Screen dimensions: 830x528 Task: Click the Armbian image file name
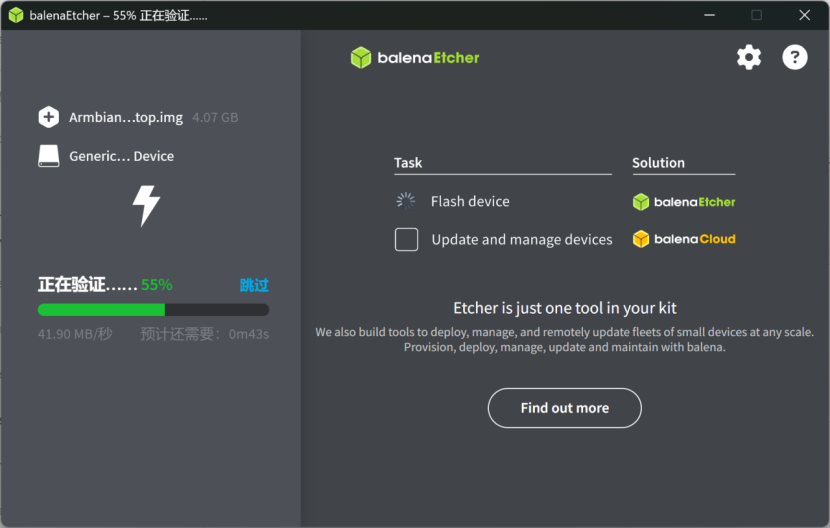(126, 117)
